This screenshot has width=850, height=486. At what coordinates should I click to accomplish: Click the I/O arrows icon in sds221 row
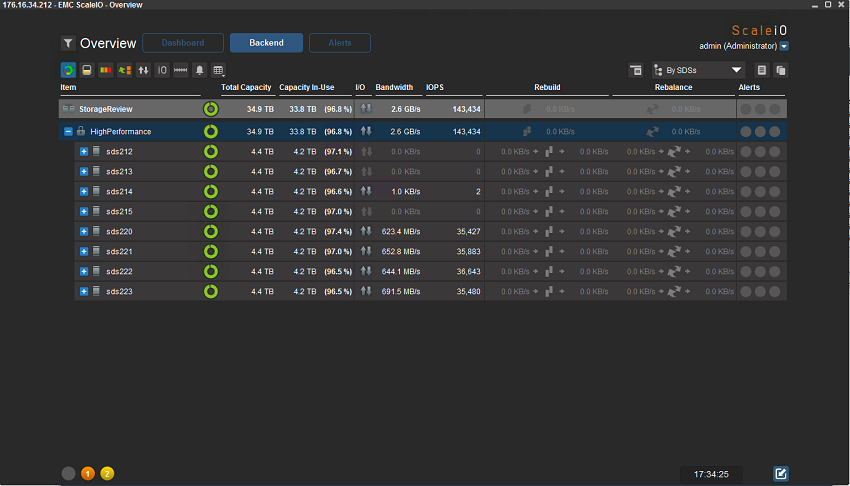point(366,251)
